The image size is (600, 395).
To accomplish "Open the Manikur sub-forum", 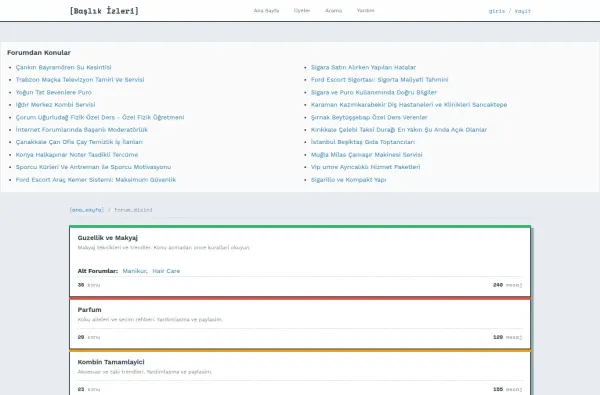I will 134,271.
